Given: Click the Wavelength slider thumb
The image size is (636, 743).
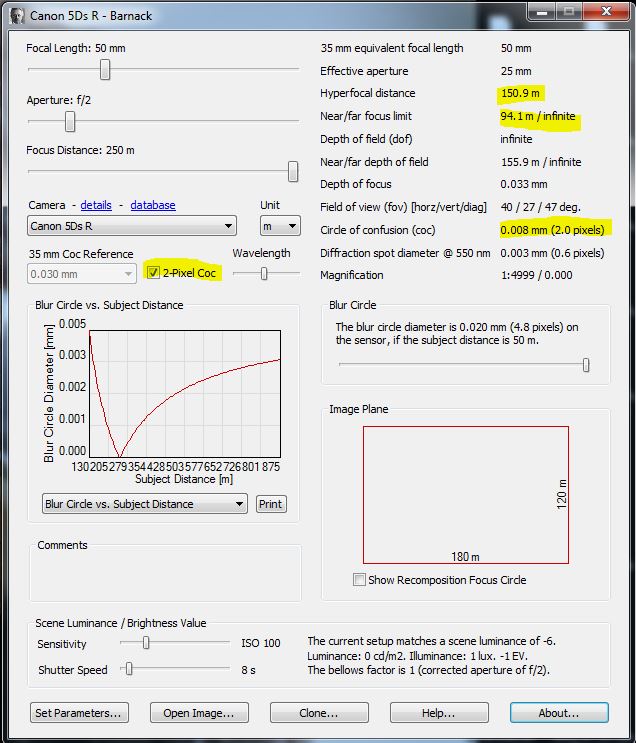Looking at the screenshot, I should coord(264,273).
